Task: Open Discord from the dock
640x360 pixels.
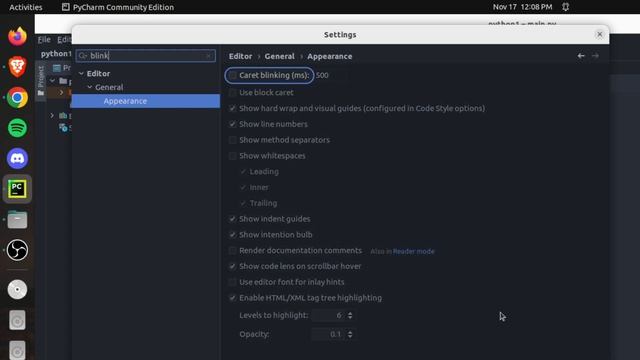Action: pyautogui.click(x=17, y=158)
